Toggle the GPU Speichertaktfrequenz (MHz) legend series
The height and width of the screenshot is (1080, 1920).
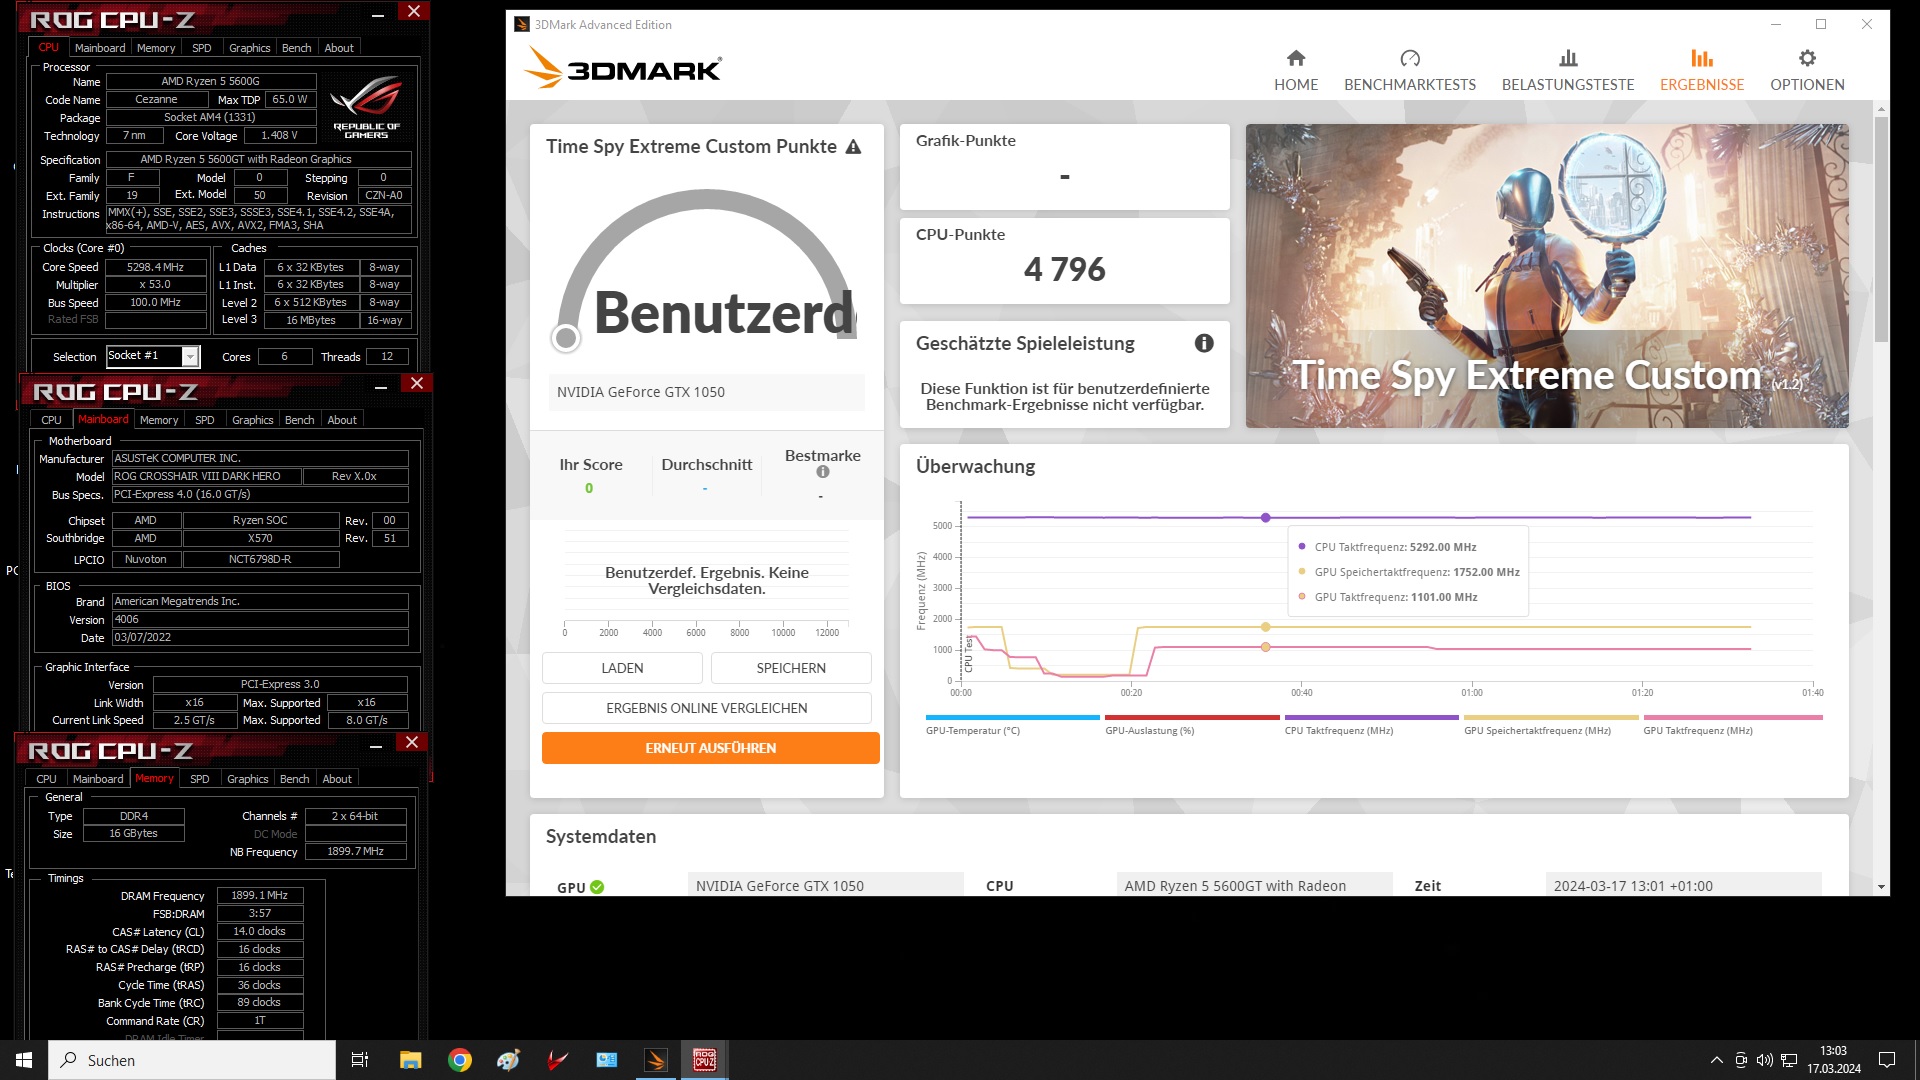click(x=1551, y=725)
